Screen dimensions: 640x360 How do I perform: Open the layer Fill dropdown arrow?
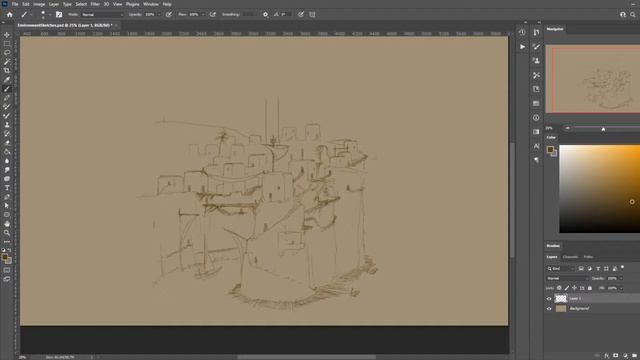pos(621,288)
